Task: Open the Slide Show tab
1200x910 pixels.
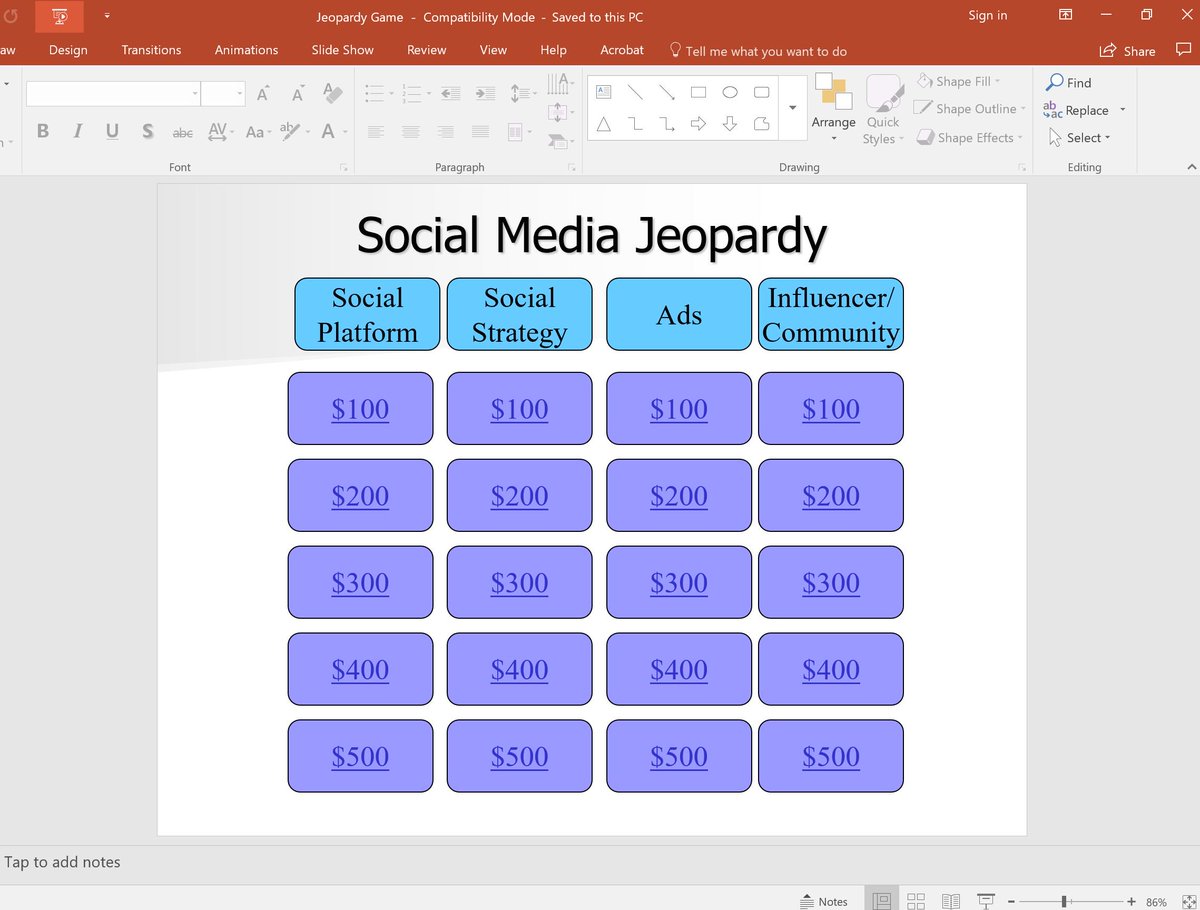Action: tap(342, 50)
